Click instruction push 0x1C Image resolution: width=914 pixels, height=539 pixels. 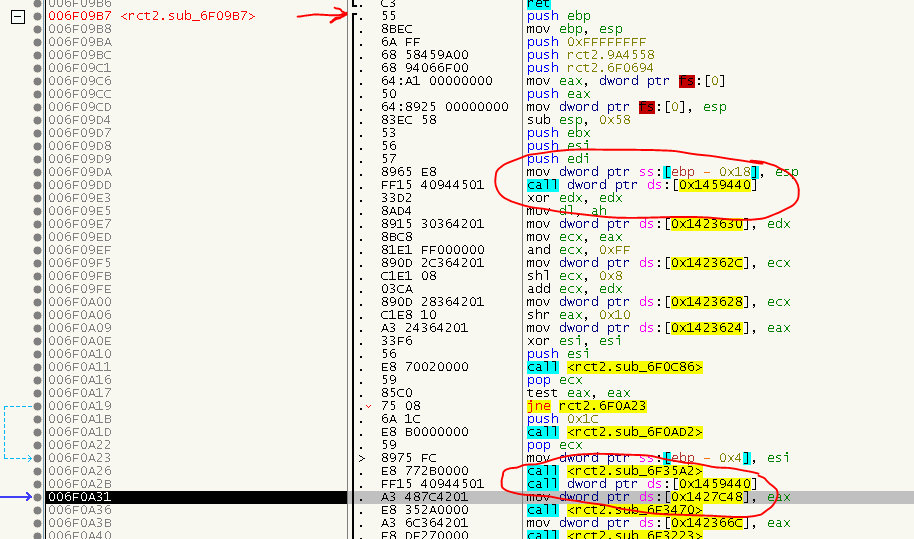click(x=563, y=419)
